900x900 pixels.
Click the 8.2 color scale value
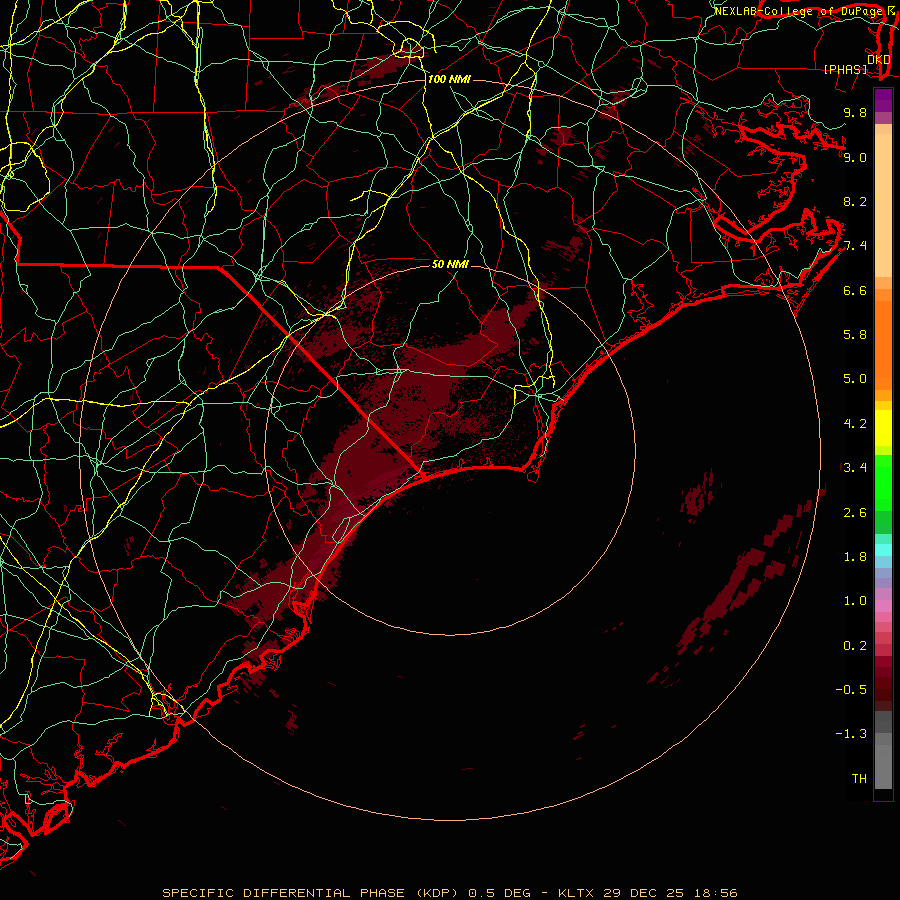tap(855, 201)
